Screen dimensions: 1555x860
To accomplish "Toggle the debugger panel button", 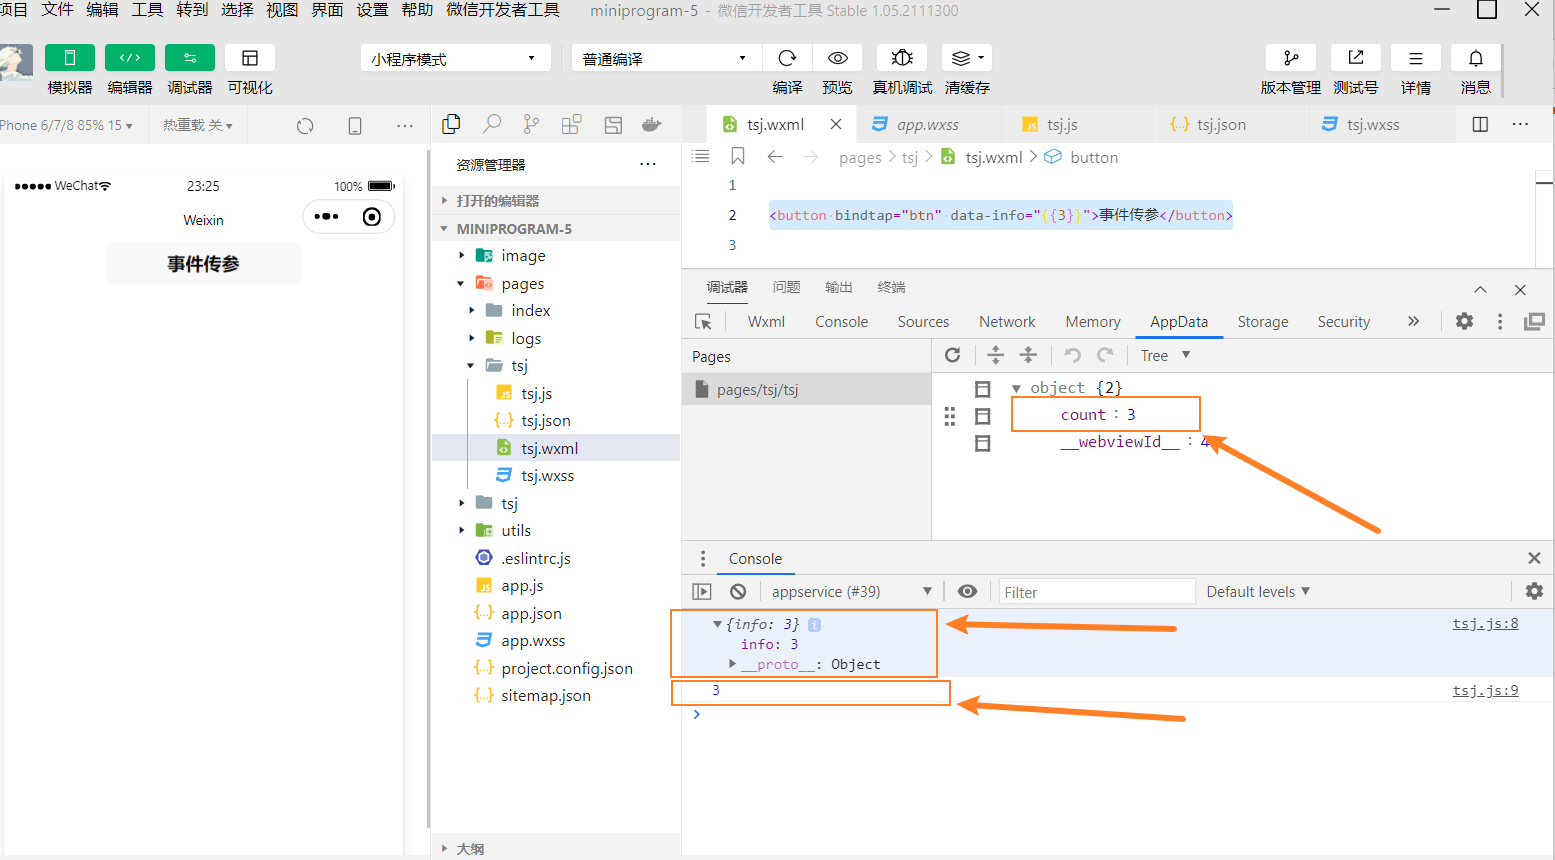I will click(x=190, y=58).
